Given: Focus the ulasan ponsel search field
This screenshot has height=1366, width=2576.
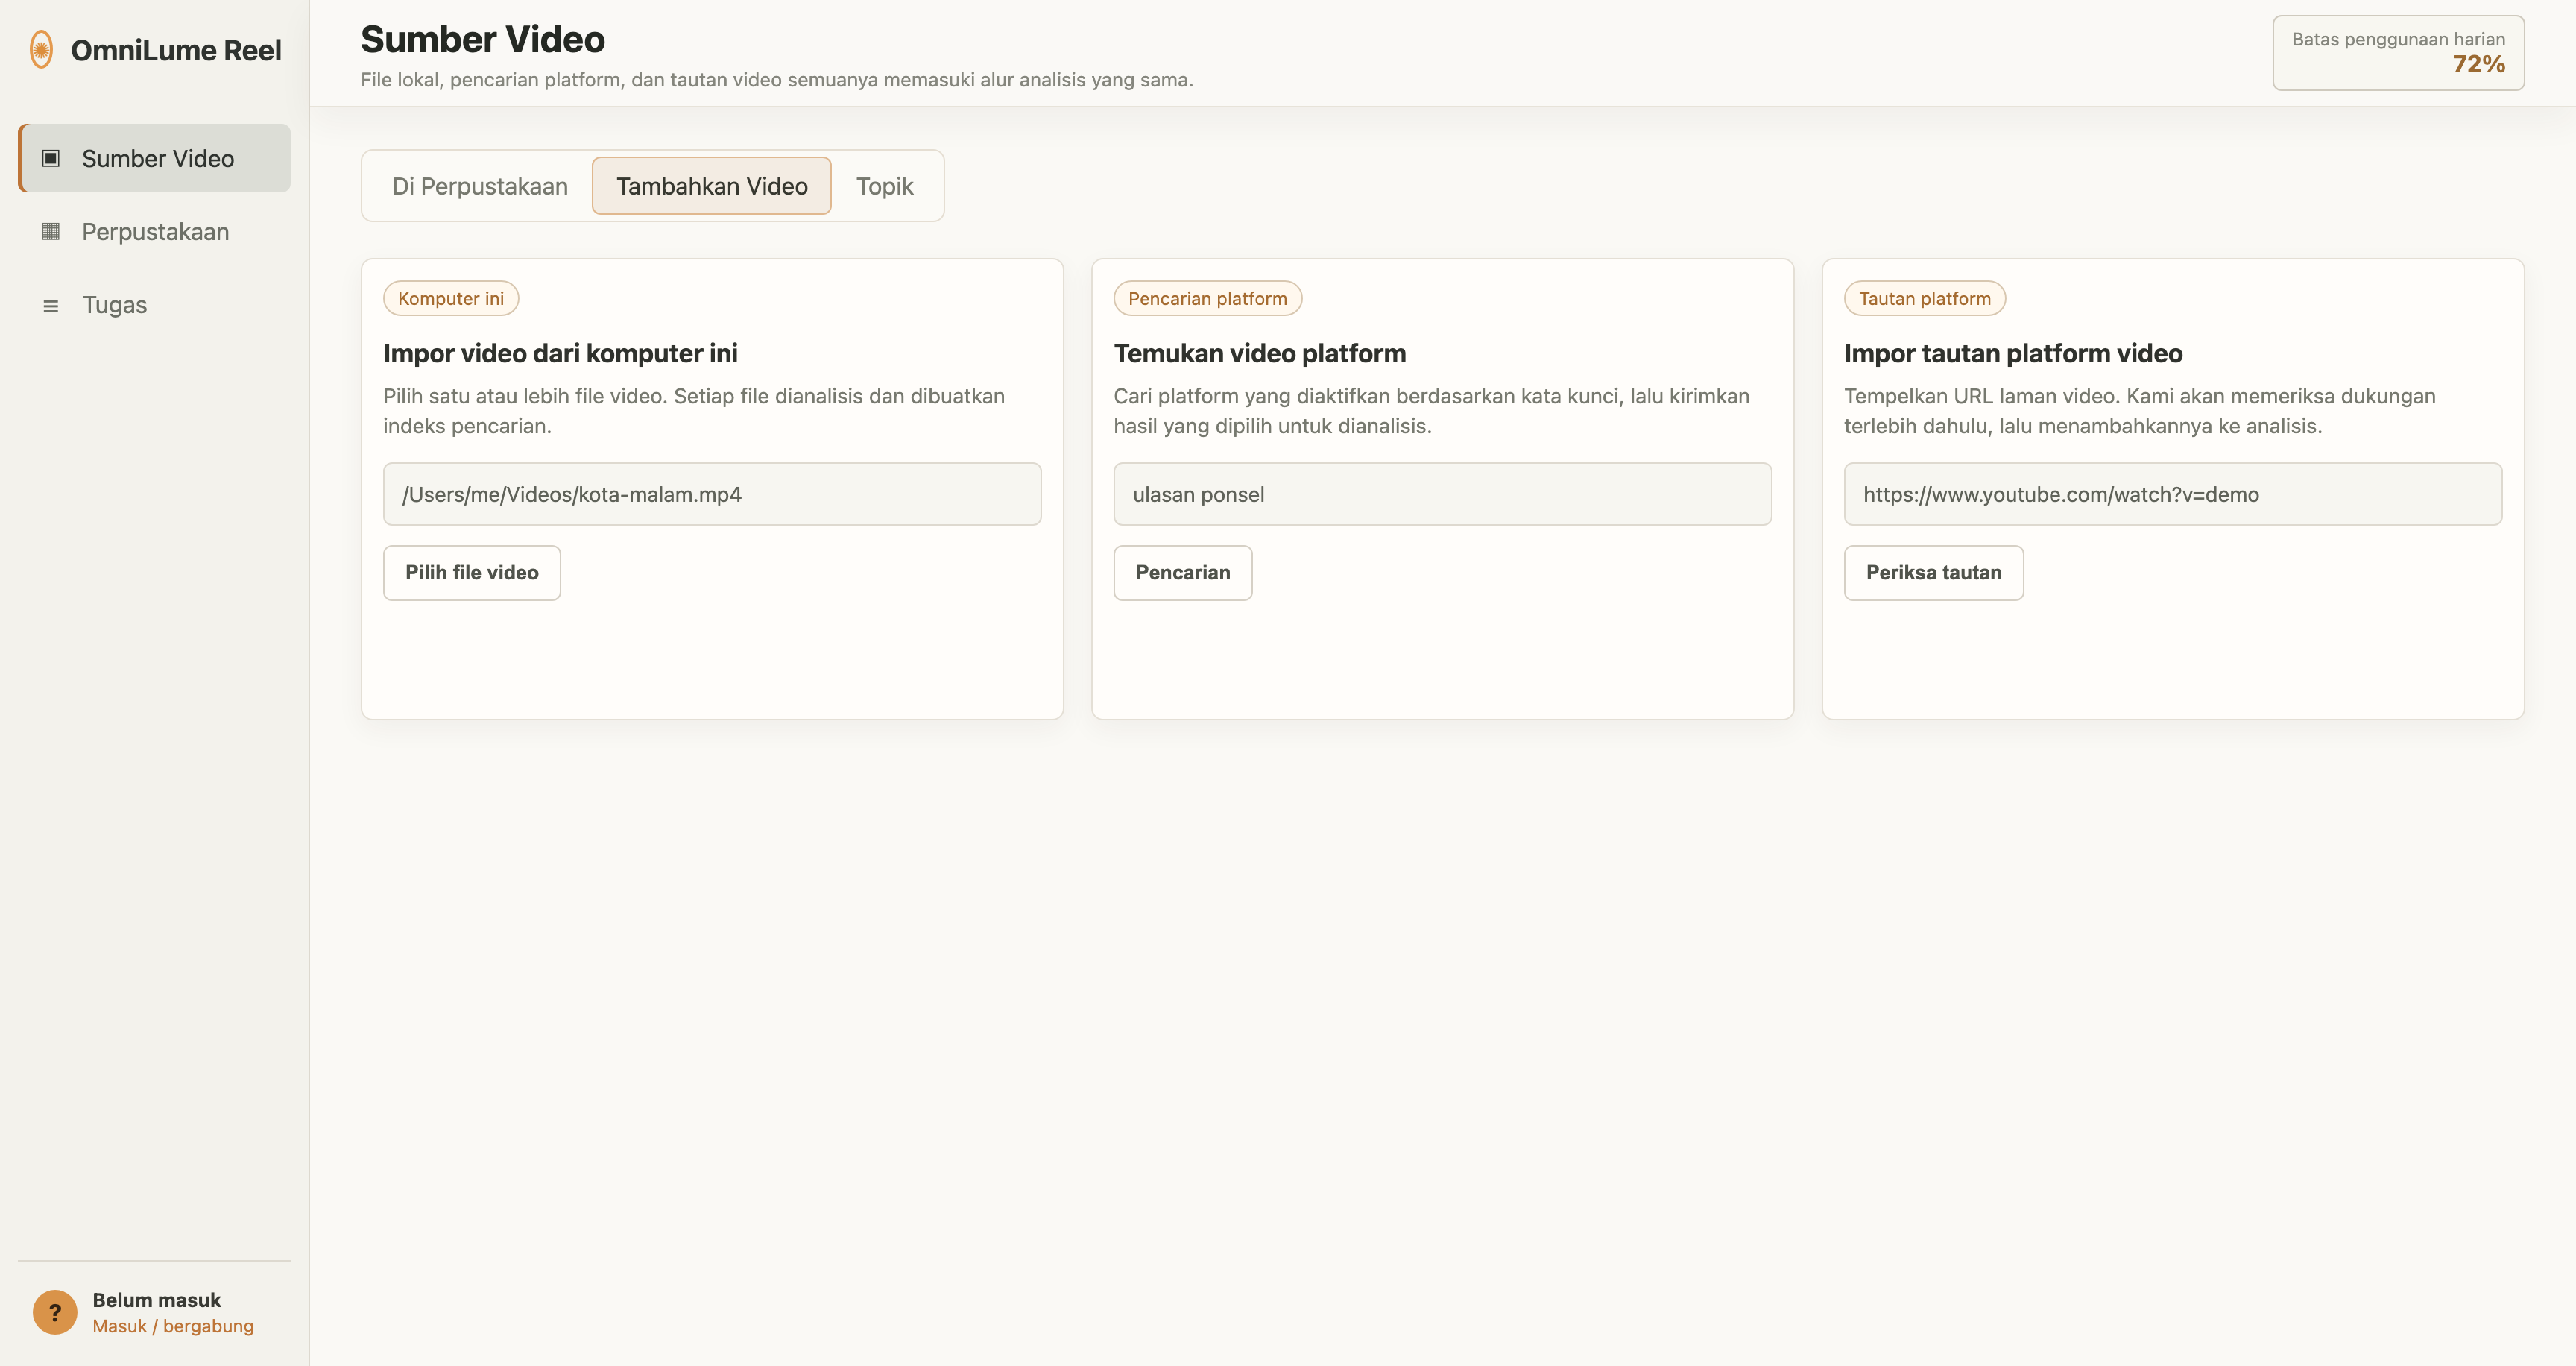Looking at the screenshot, I should click(1443, 494).
